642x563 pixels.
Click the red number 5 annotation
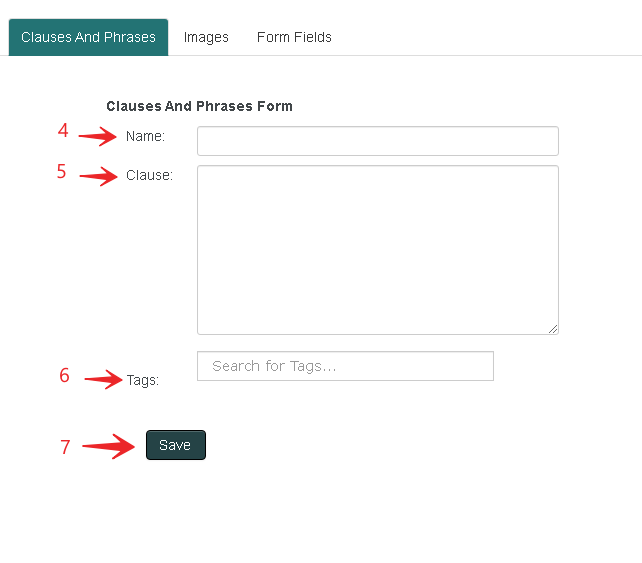click(61, 171)
